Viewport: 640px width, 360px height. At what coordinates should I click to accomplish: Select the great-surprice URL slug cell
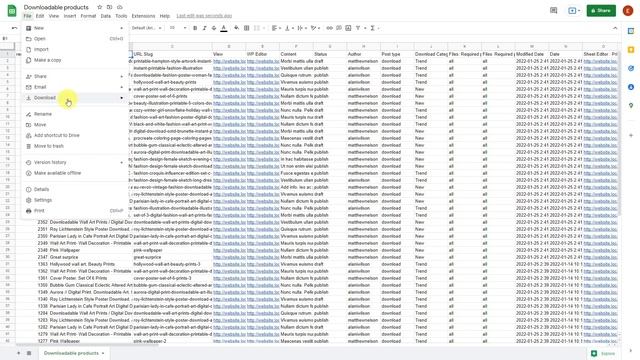click(x=172, y=257)
